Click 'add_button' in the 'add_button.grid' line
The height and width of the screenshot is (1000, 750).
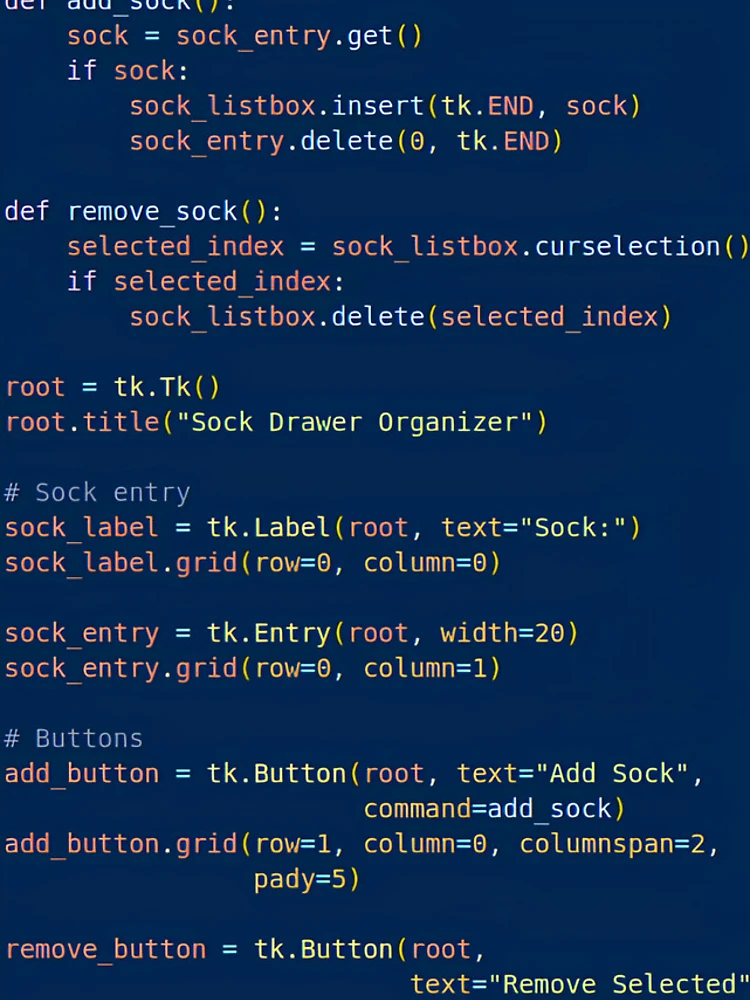(x=82, y=844)
